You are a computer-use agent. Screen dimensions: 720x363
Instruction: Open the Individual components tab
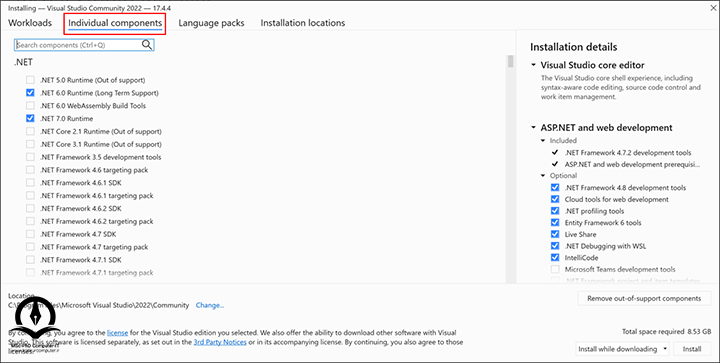[x=115, y=23]
